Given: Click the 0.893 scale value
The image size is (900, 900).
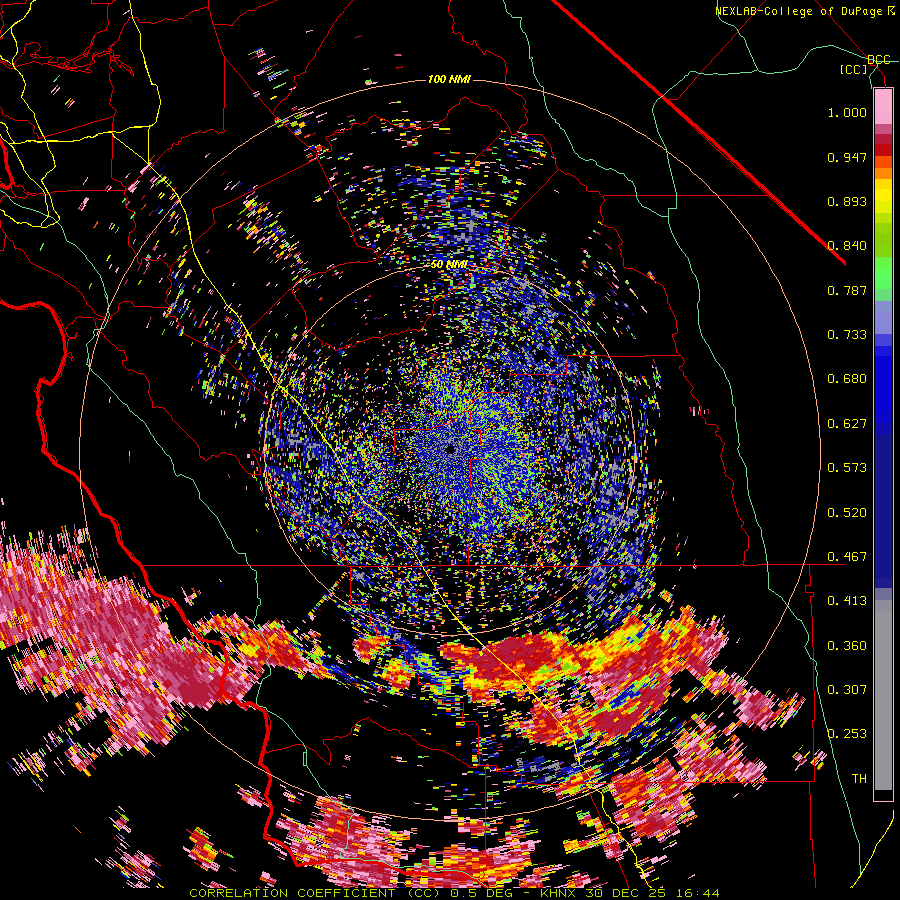Looking at the screenshot, I should click(847, 201).
